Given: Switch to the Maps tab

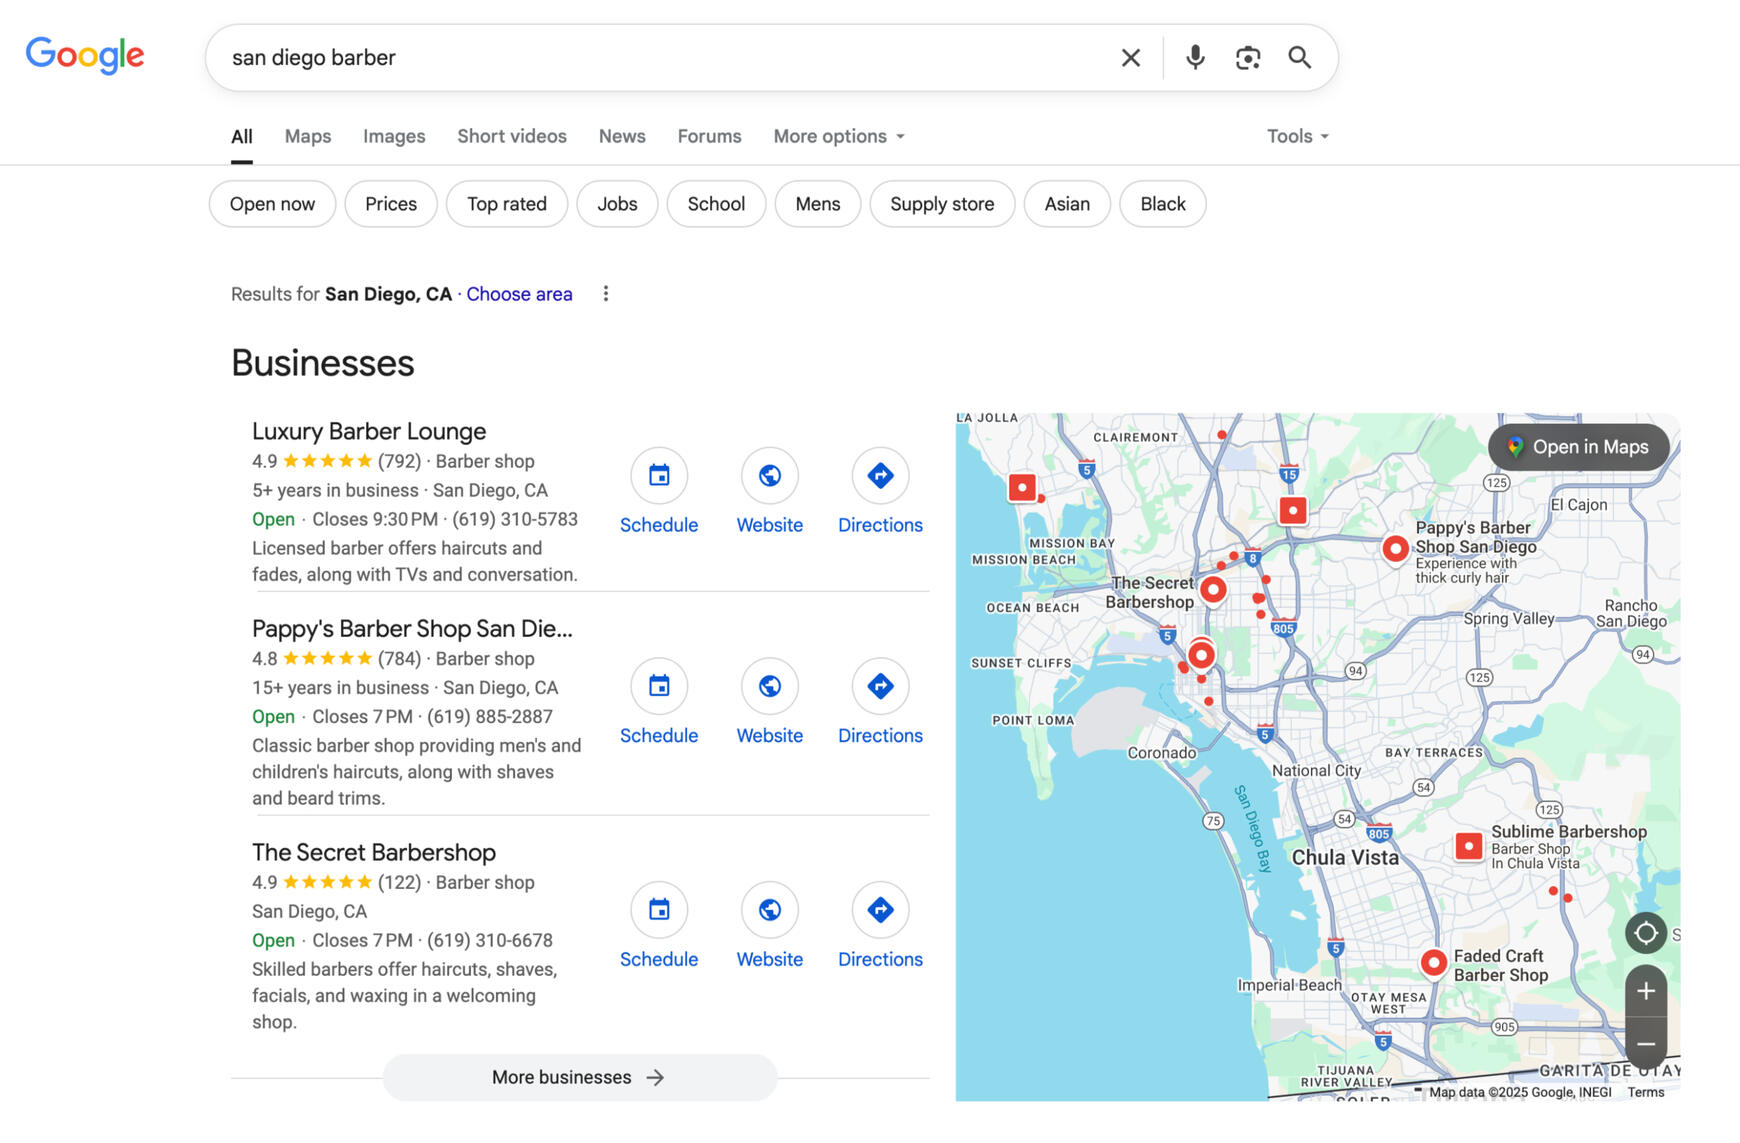Looking at the screenshot, I should (x=307, y=136).
